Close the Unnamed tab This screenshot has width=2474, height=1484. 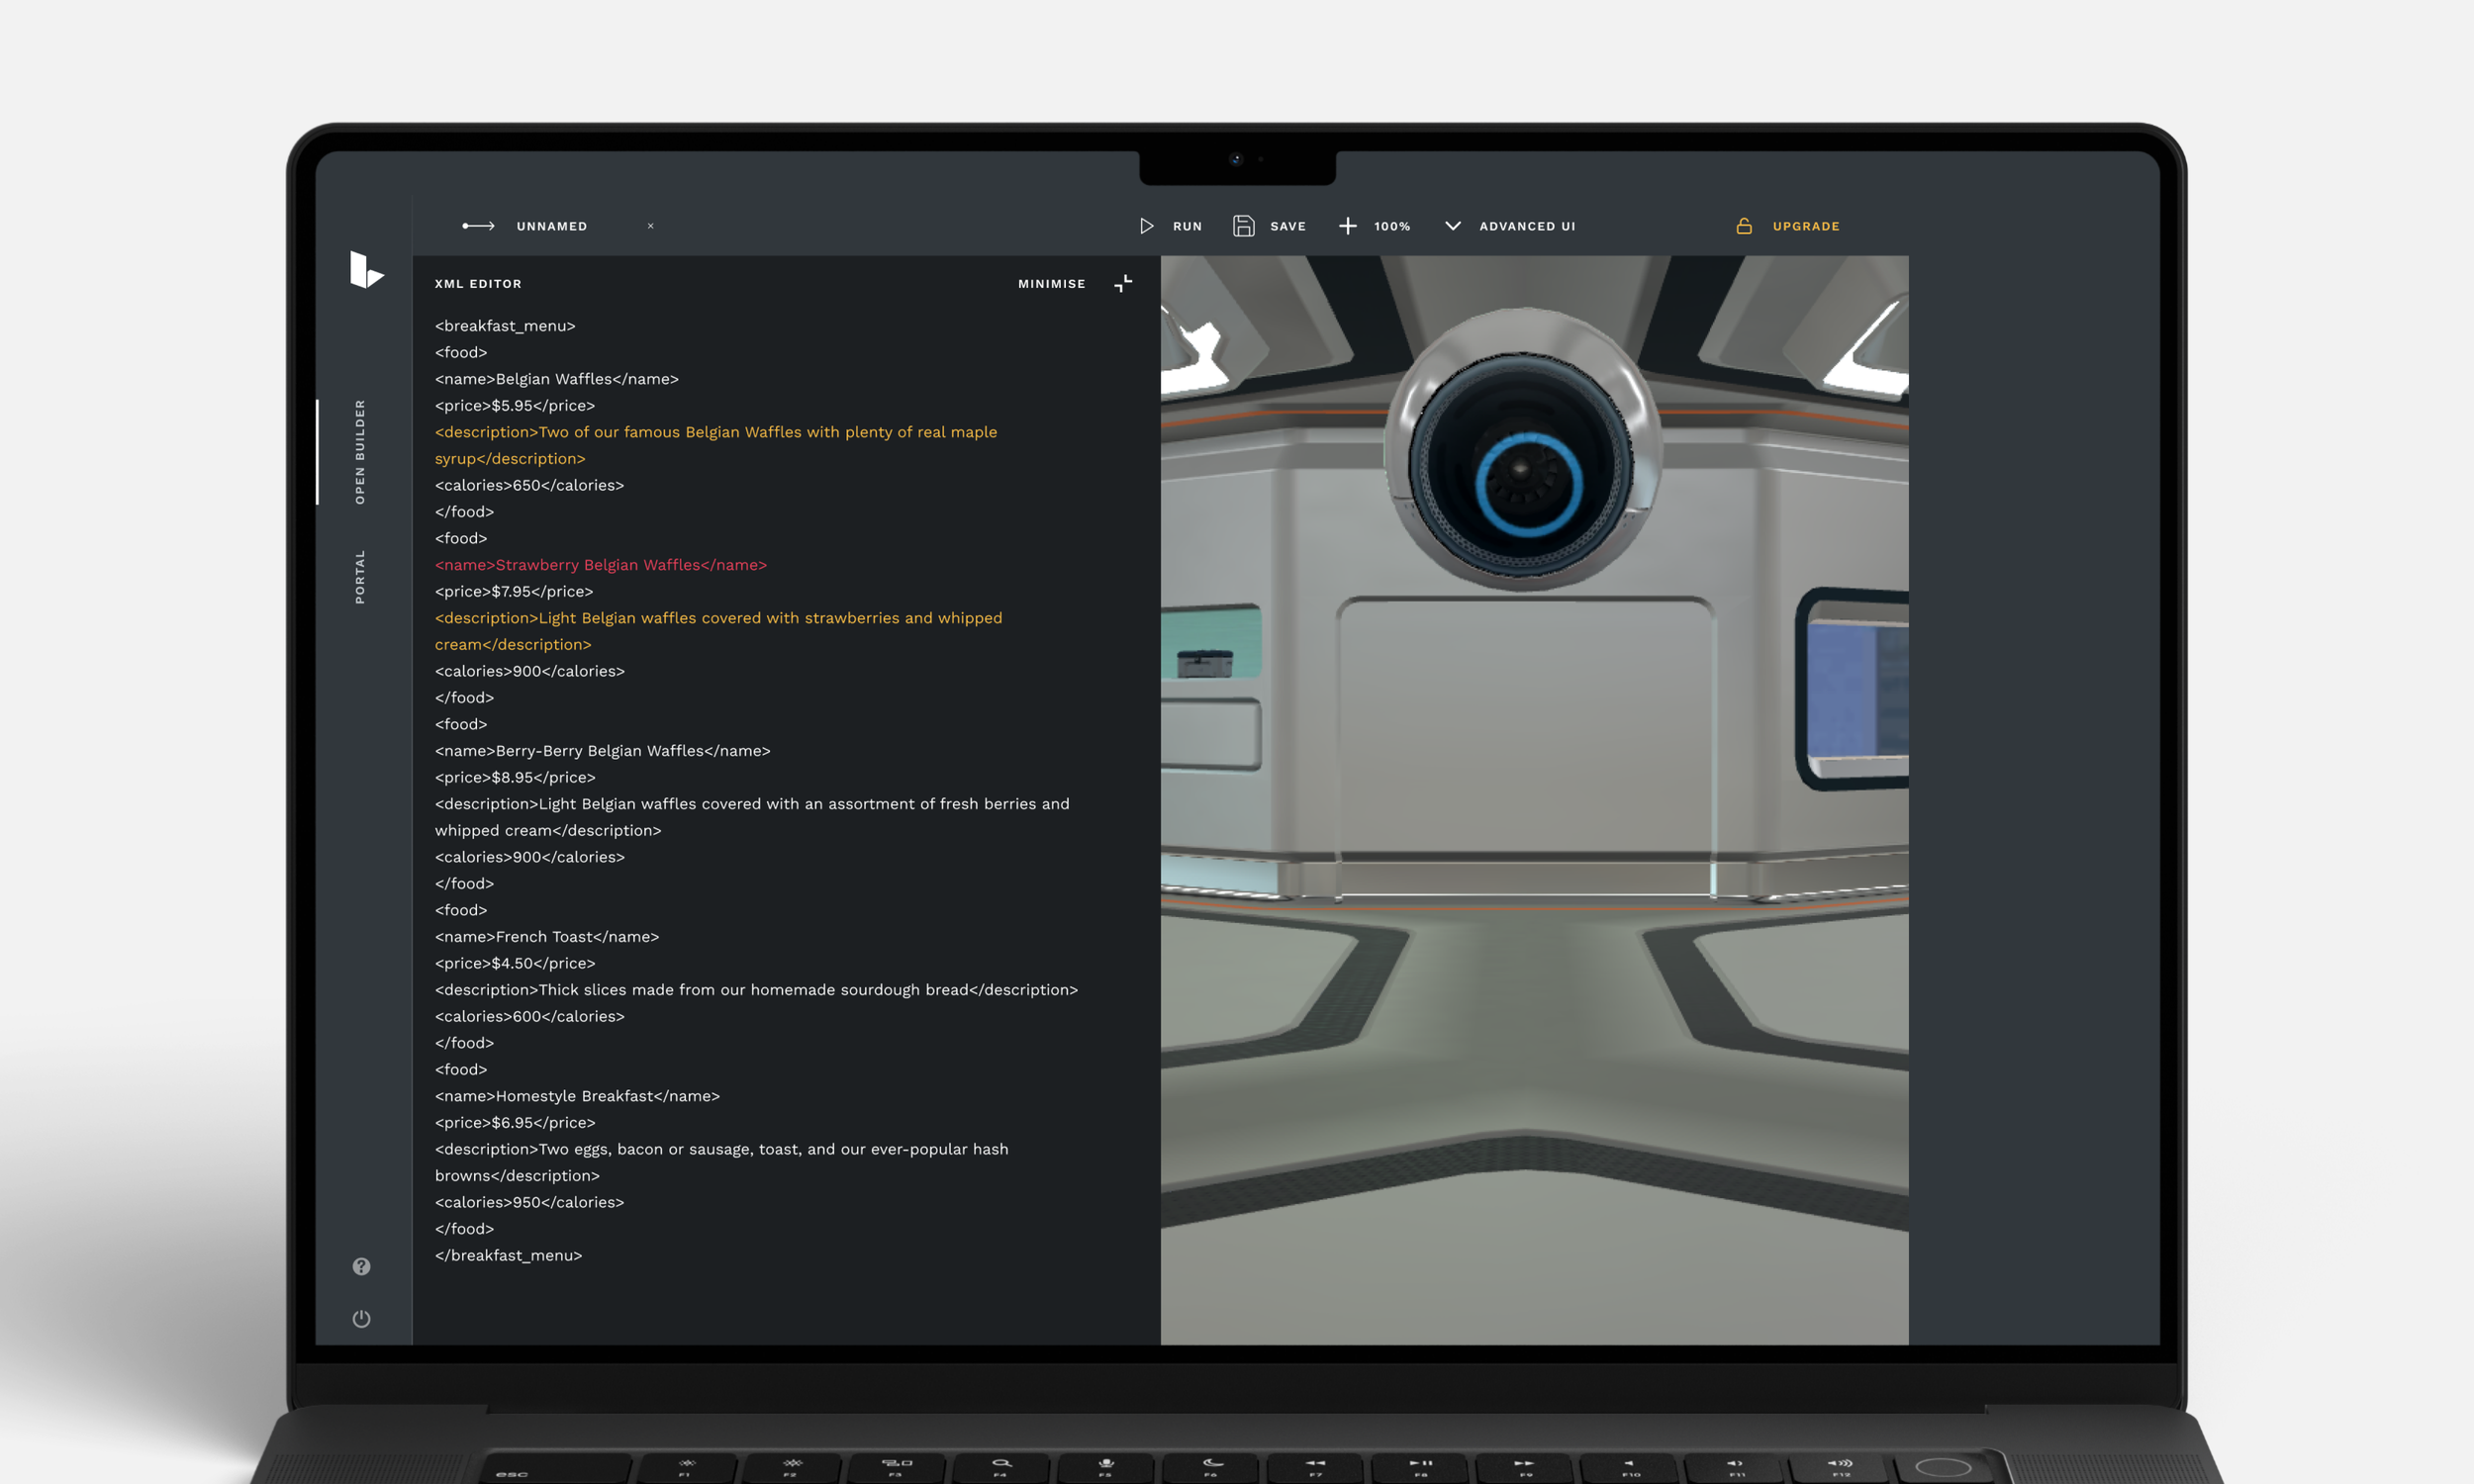tap(650, 226)
